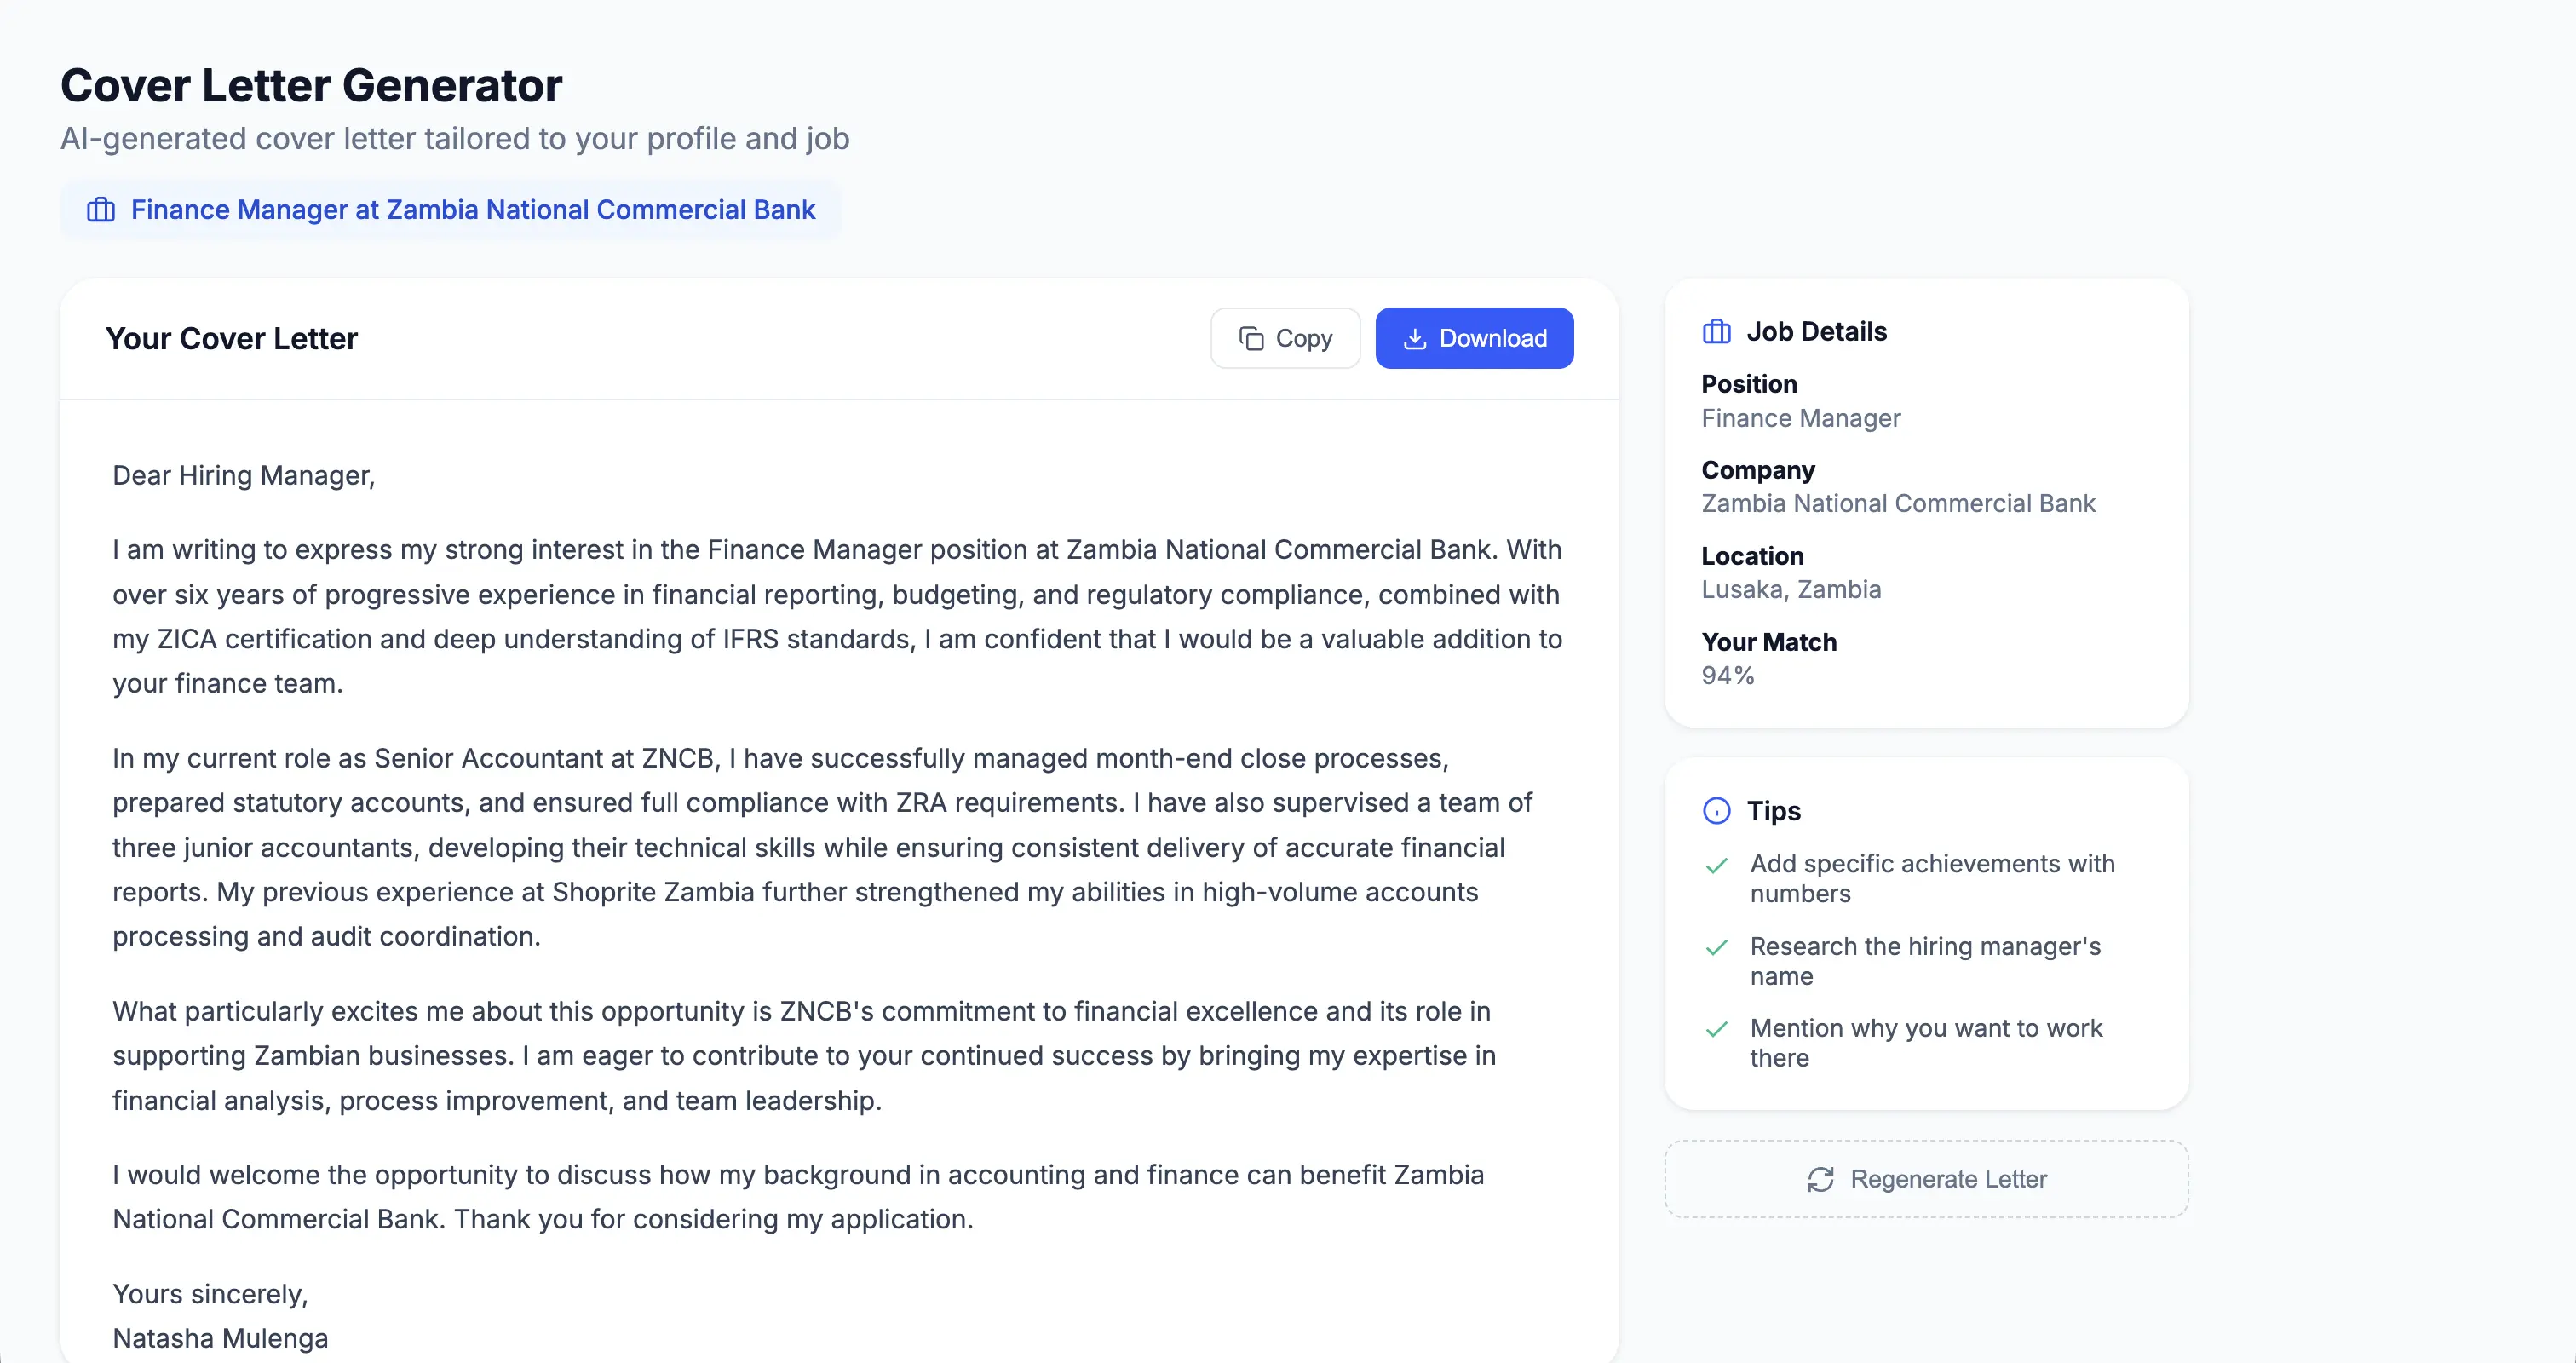Viewport: 2576px width, 1363px height.
Task: Click the info circle icon beside Tips
Action: [x=1716, y=811]
